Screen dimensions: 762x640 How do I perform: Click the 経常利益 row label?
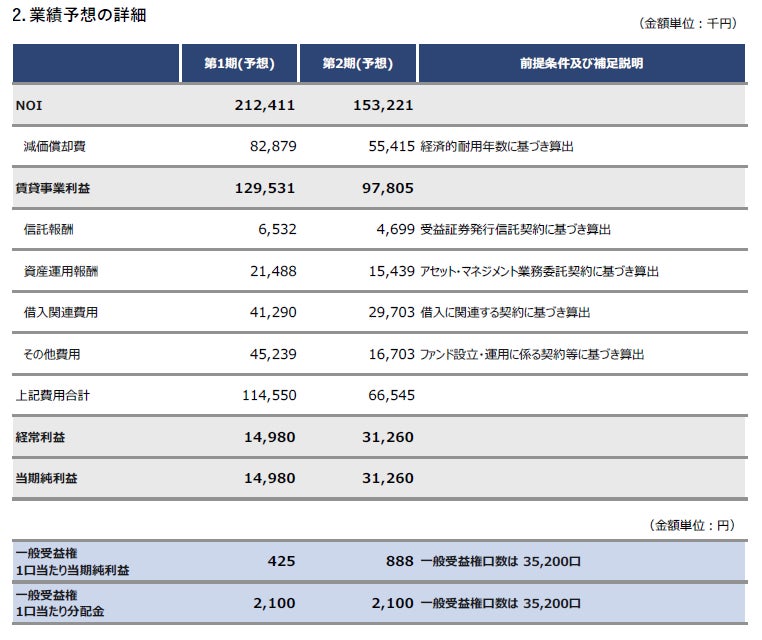tap(40, 437)
